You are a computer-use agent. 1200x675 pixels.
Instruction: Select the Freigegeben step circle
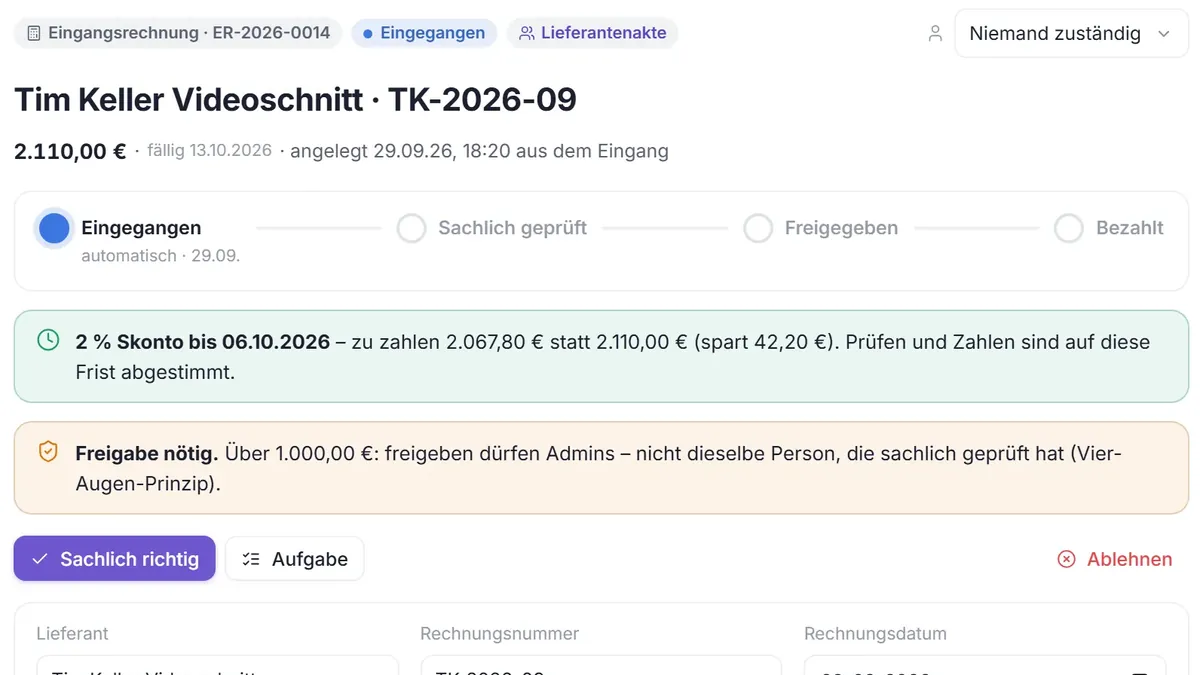coord(758,228)
